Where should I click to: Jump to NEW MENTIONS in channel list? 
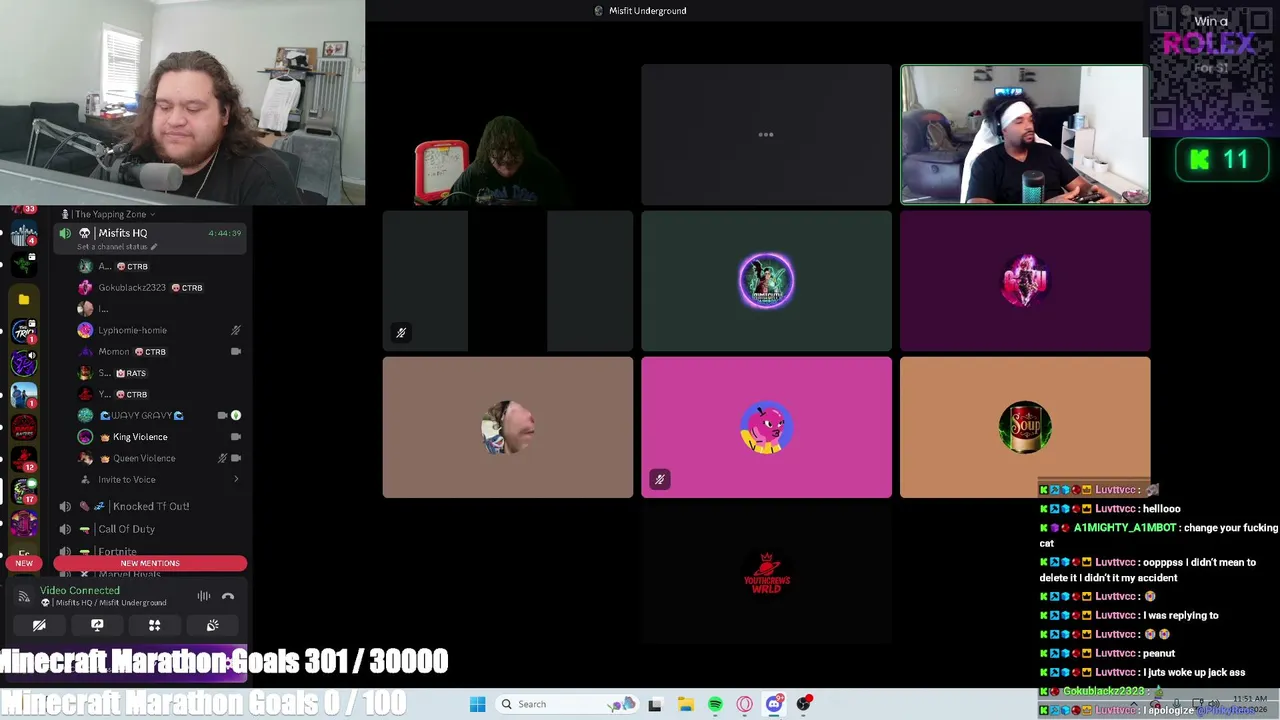click(x=150, y=563)
